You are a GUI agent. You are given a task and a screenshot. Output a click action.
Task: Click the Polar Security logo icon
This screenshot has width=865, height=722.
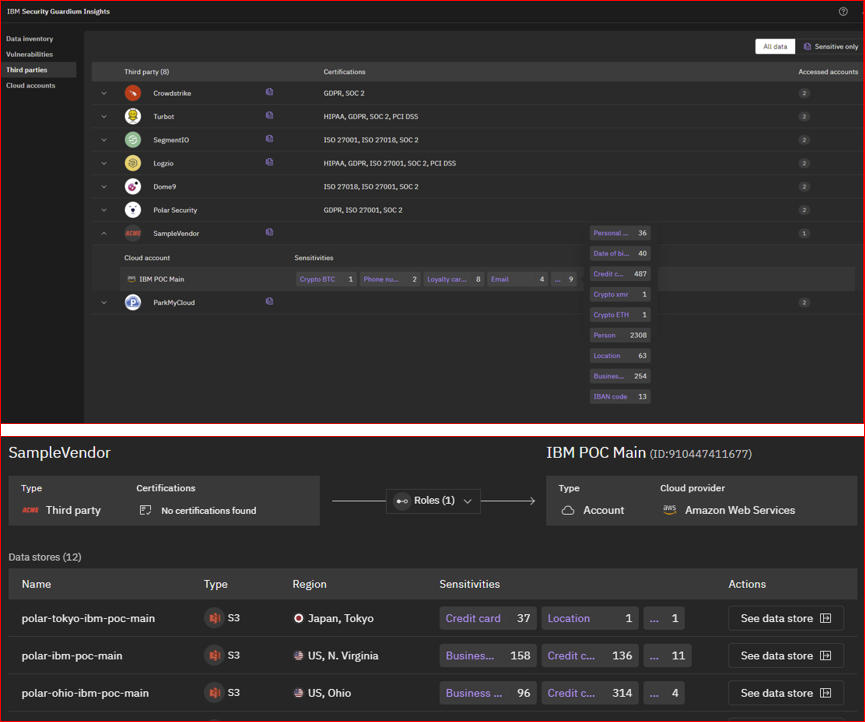click(133, 210)
